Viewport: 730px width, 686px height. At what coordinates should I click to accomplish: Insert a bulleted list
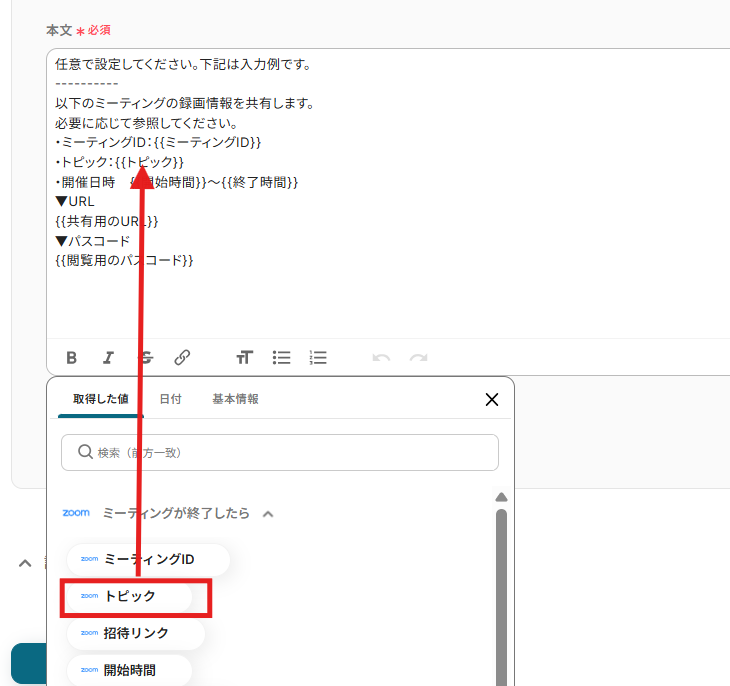pyautogui.click(x=282, y=357)
